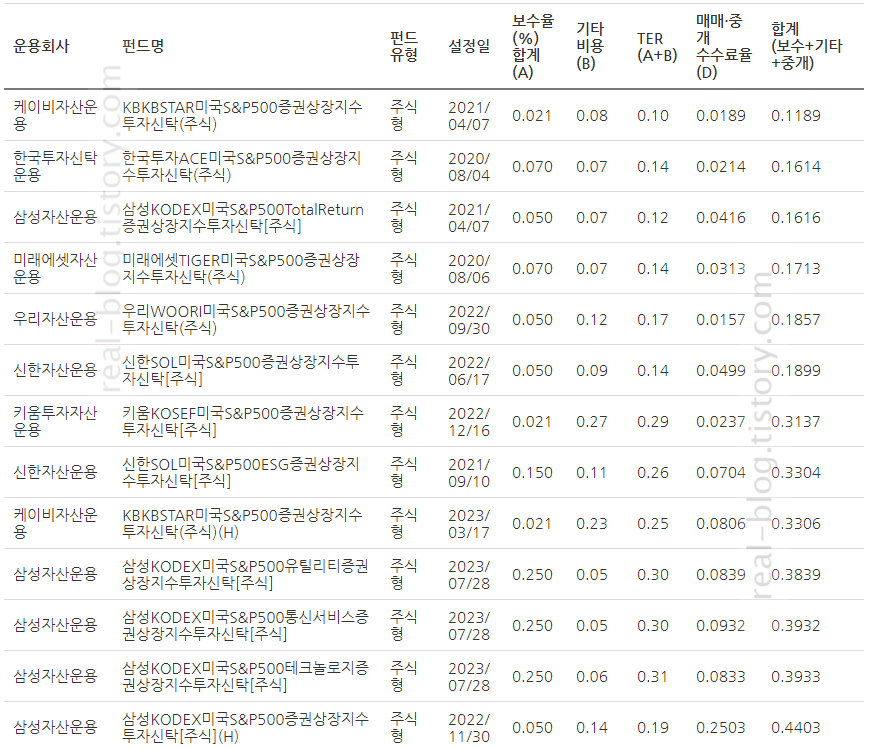The height and width of the screenshot is (749, 871).
Task: Click brokerage fee value 0.0499
Action: click(720, 371)
